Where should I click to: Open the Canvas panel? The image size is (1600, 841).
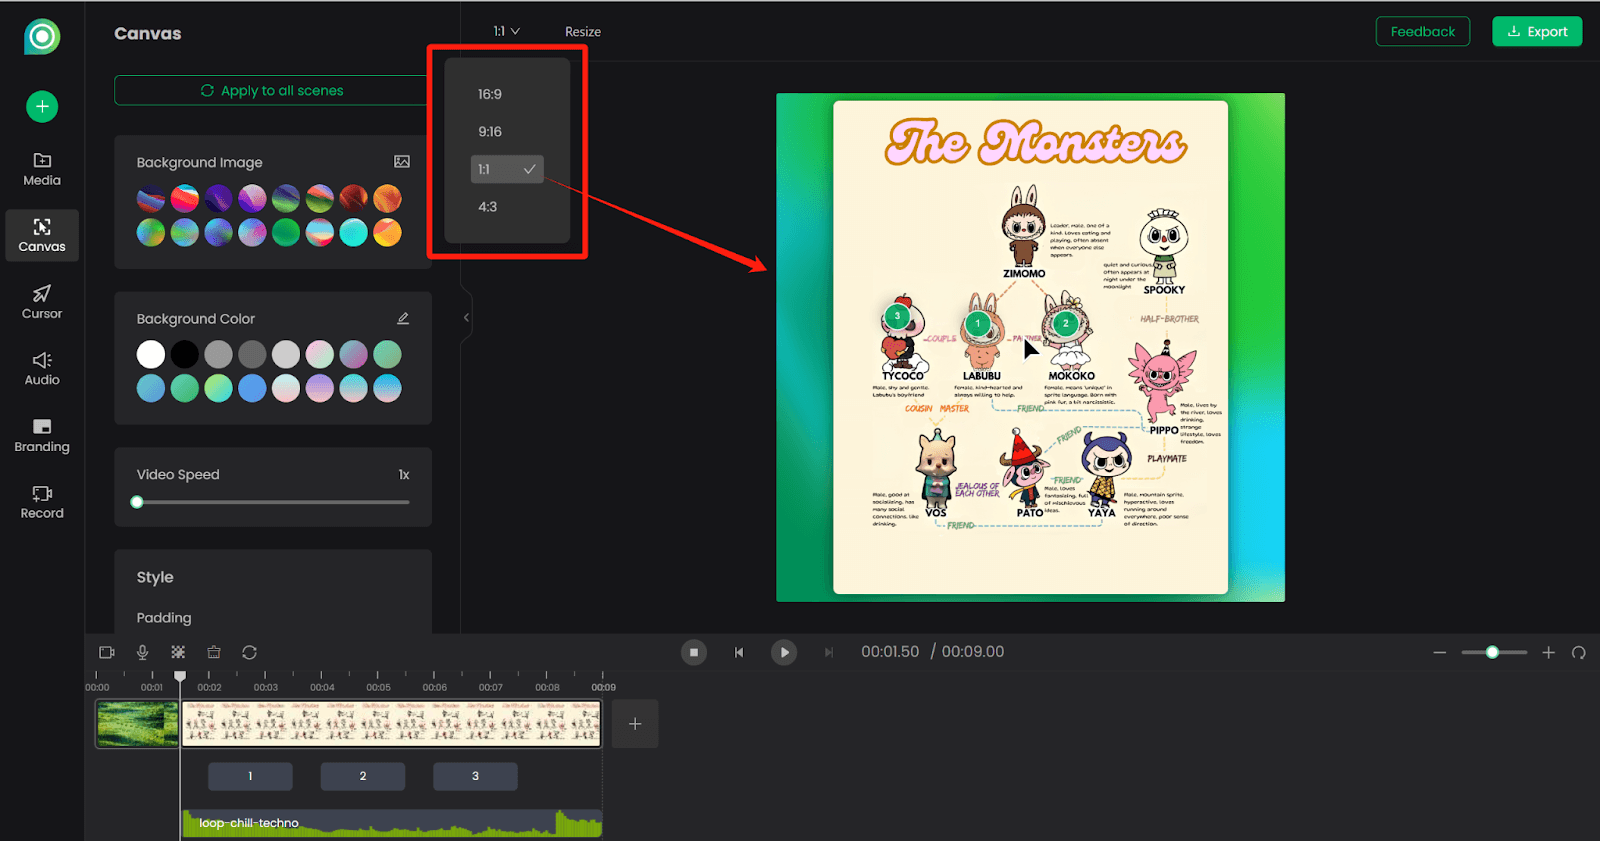42,236
